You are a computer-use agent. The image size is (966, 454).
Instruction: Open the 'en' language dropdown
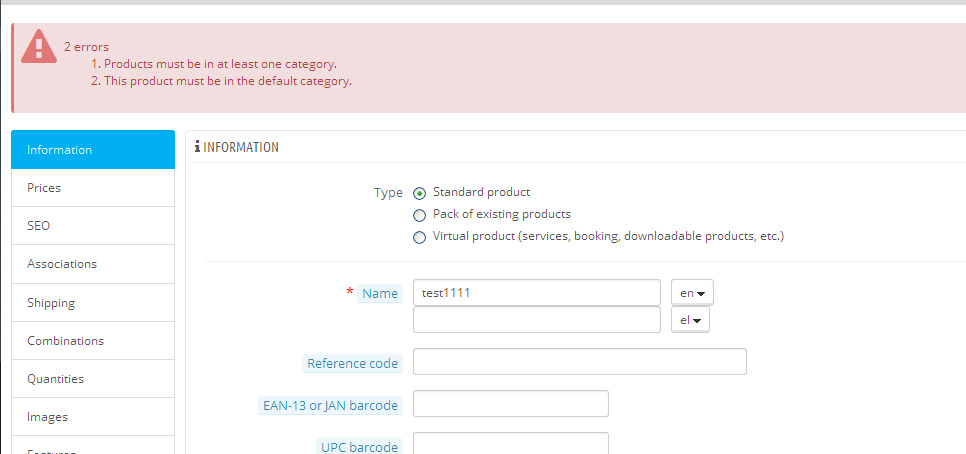691,293
